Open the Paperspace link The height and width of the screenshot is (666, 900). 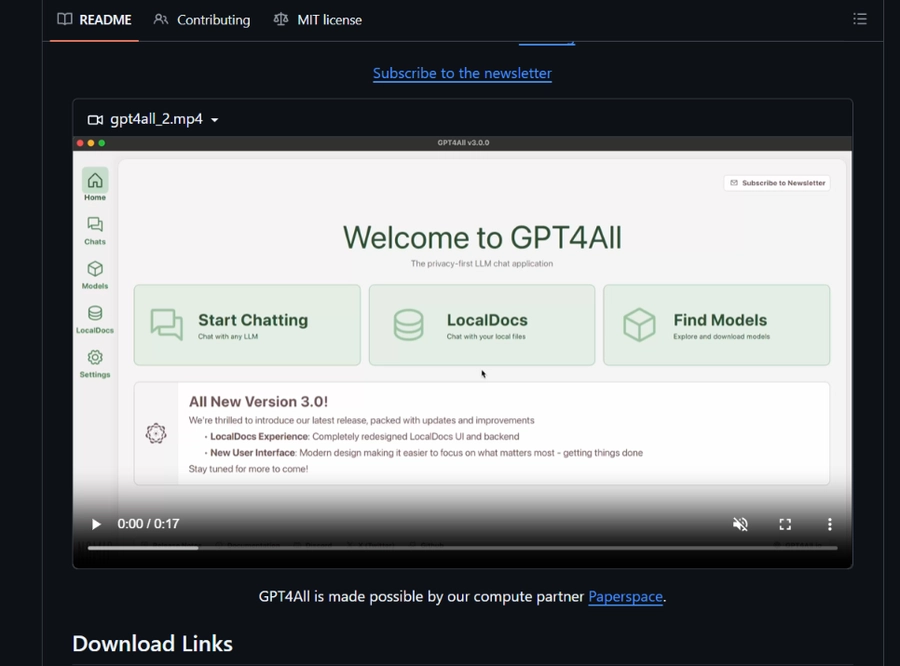pos(625,597)
